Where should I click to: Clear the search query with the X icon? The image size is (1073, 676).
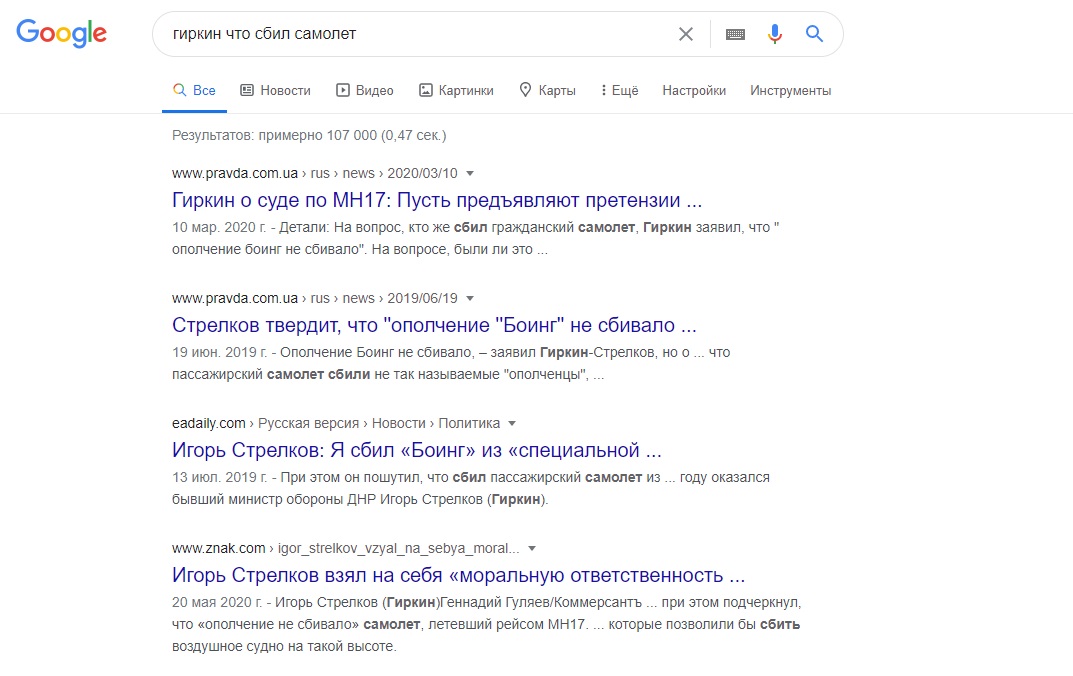[686, 34]
